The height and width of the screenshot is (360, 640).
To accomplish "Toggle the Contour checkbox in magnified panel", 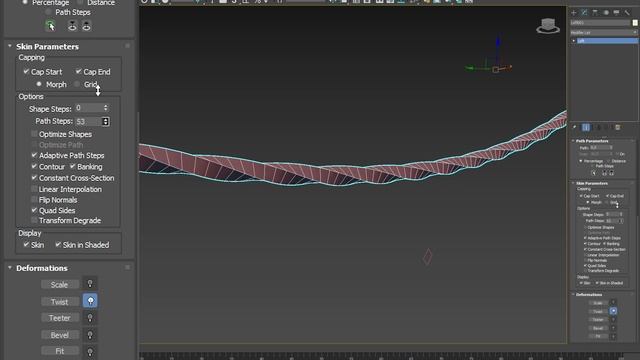I will pos(34,167).
